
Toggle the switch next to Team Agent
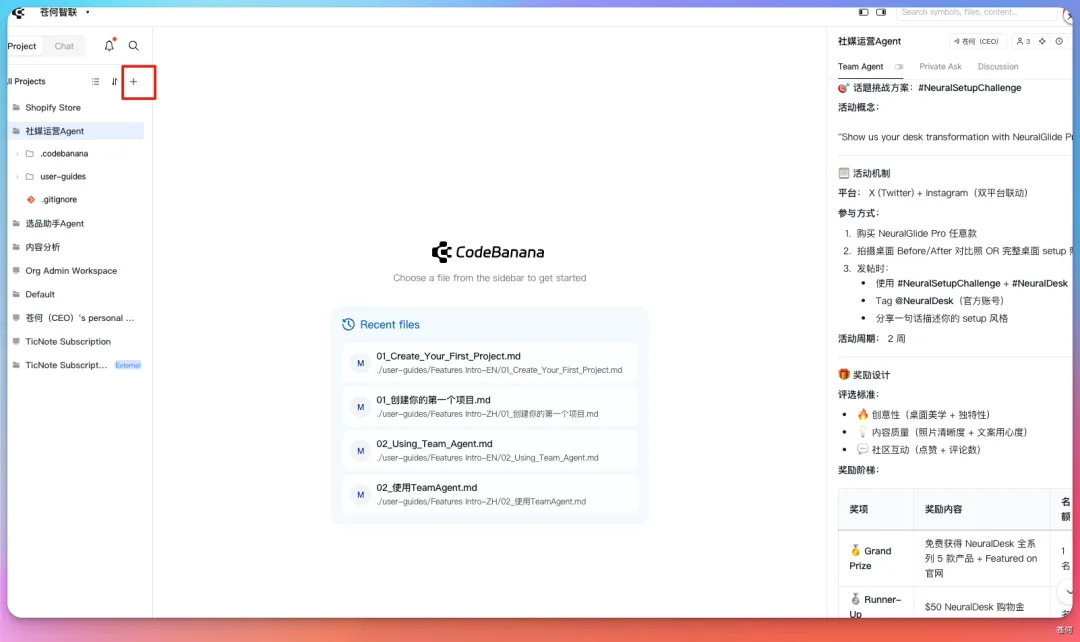click(x=899, y=67)
